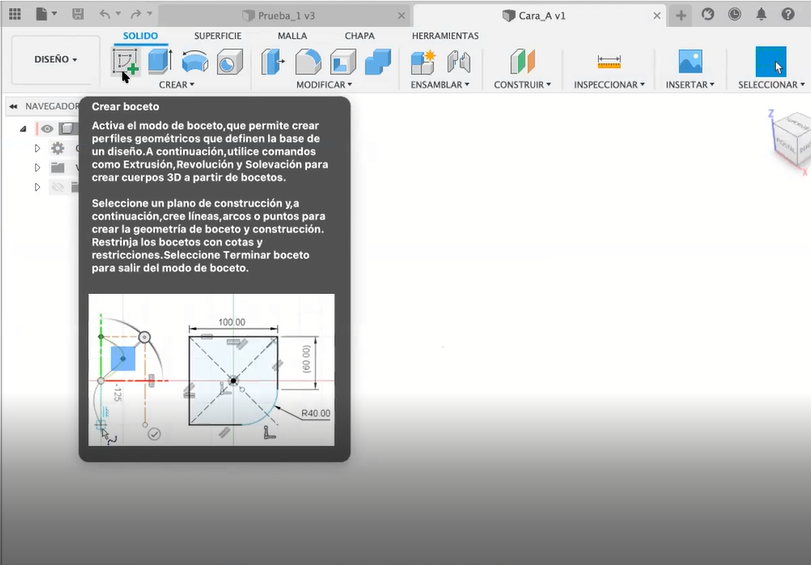Collapse the NAVEGADOR panel arrows
The image size is (811, 565).
click(x=13, y=107)
